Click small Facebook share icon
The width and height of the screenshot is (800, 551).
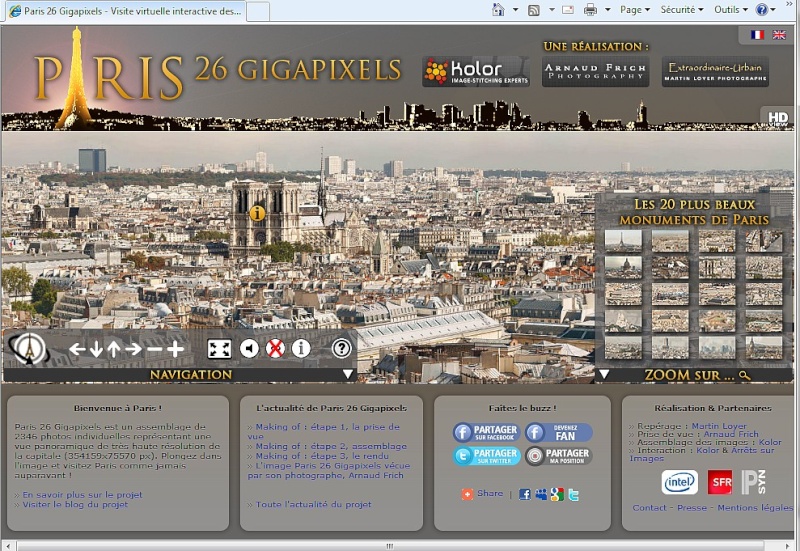click(x=524, y=494)
